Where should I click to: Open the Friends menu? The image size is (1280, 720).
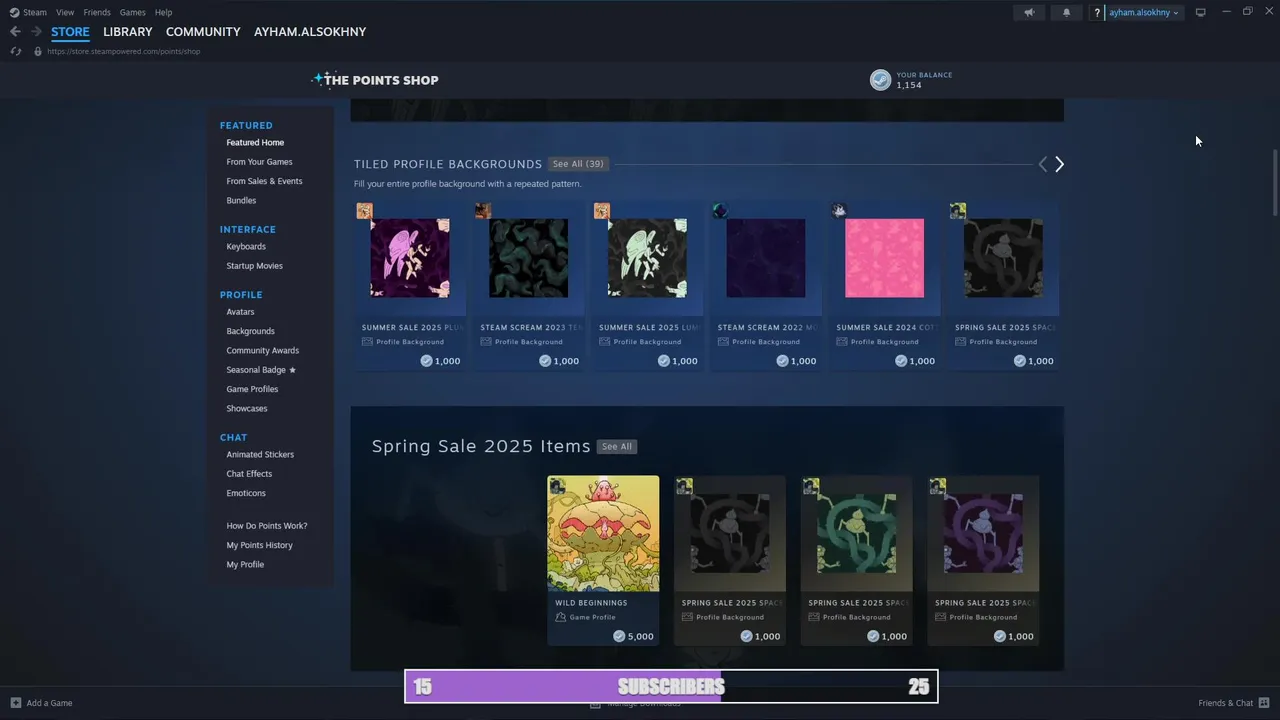tap(97, 12)
